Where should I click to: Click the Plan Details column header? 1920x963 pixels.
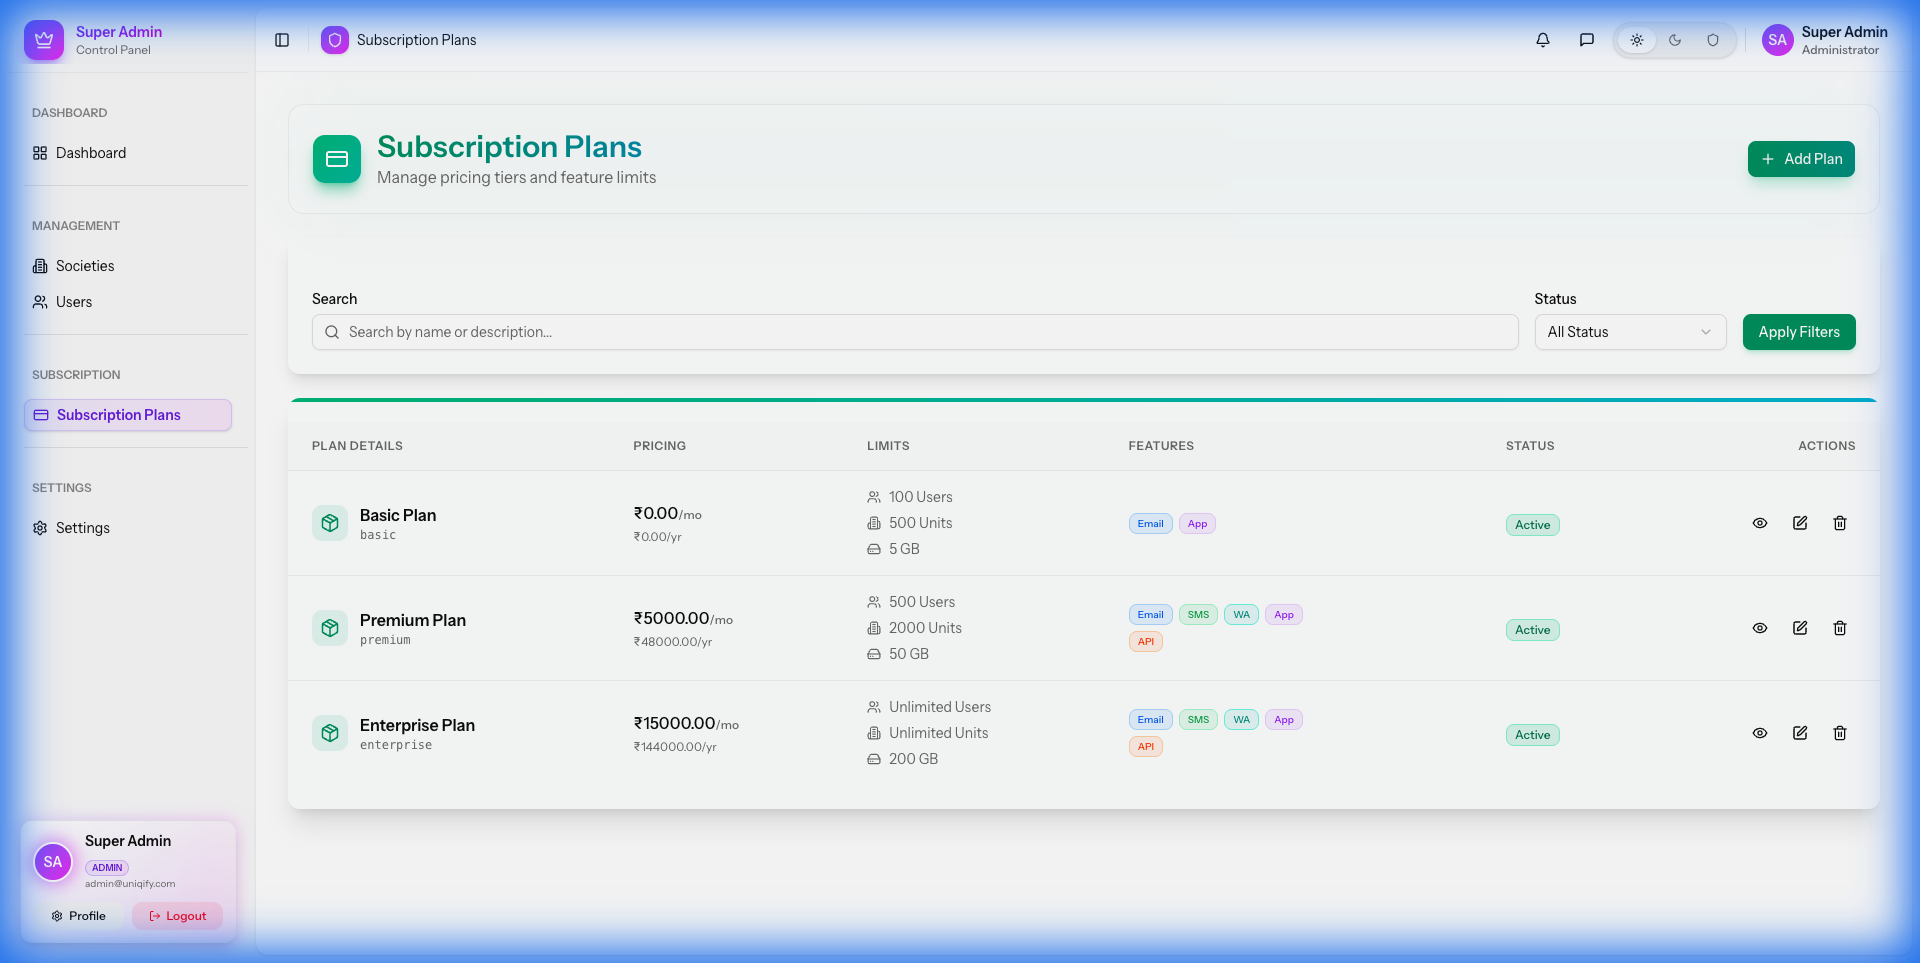pyautogui.click(x=357, y=446)
